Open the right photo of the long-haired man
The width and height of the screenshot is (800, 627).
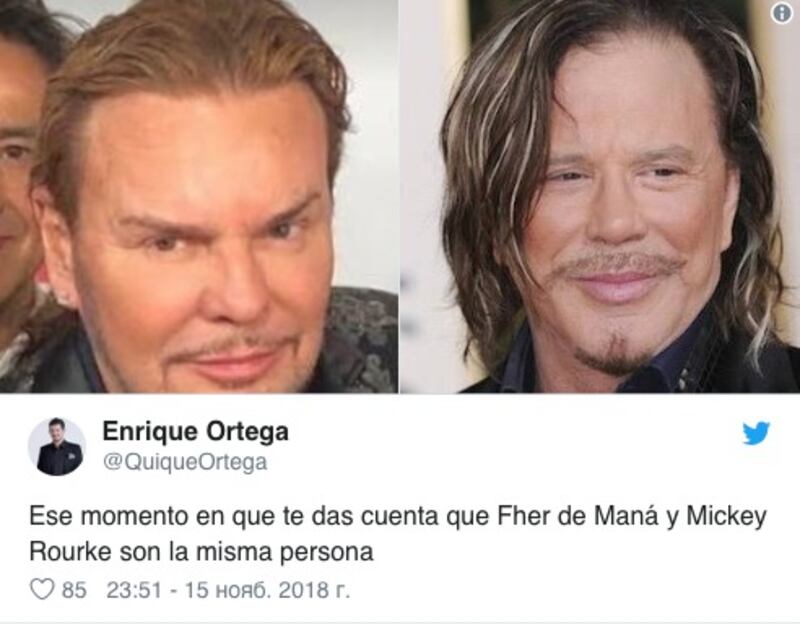600,196
